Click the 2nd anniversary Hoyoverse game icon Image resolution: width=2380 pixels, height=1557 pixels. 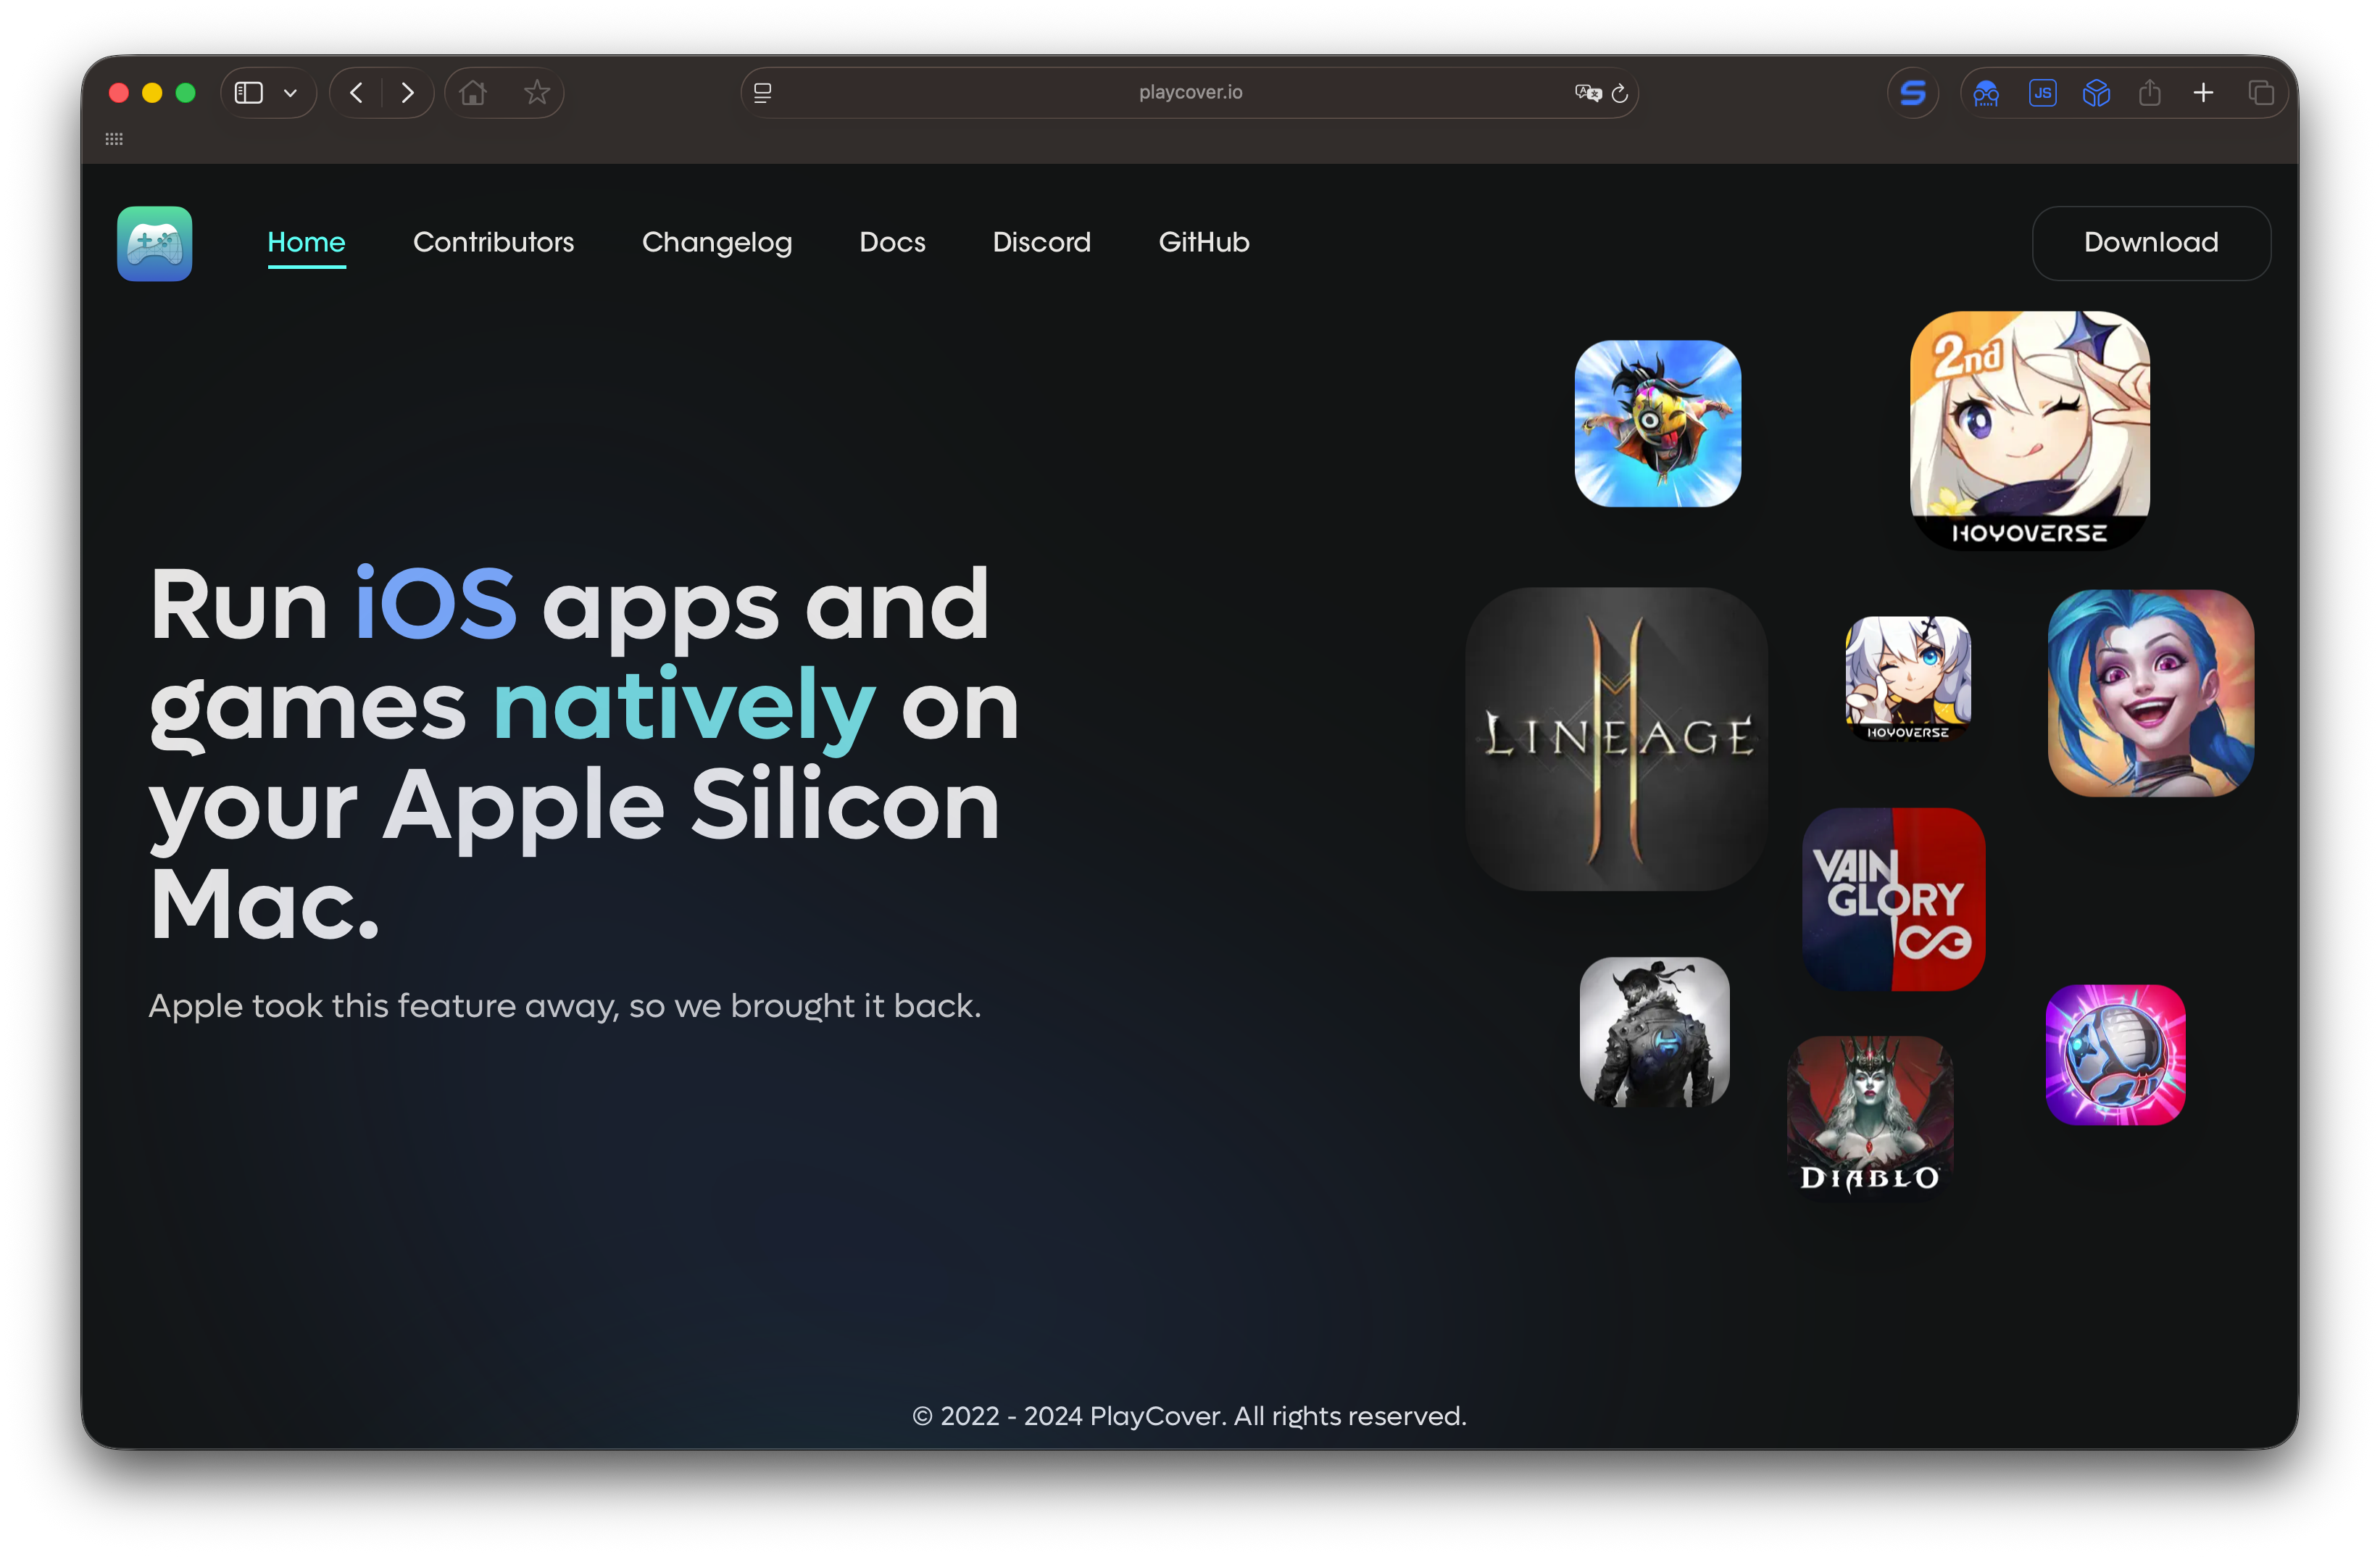tap(2029, 430)
